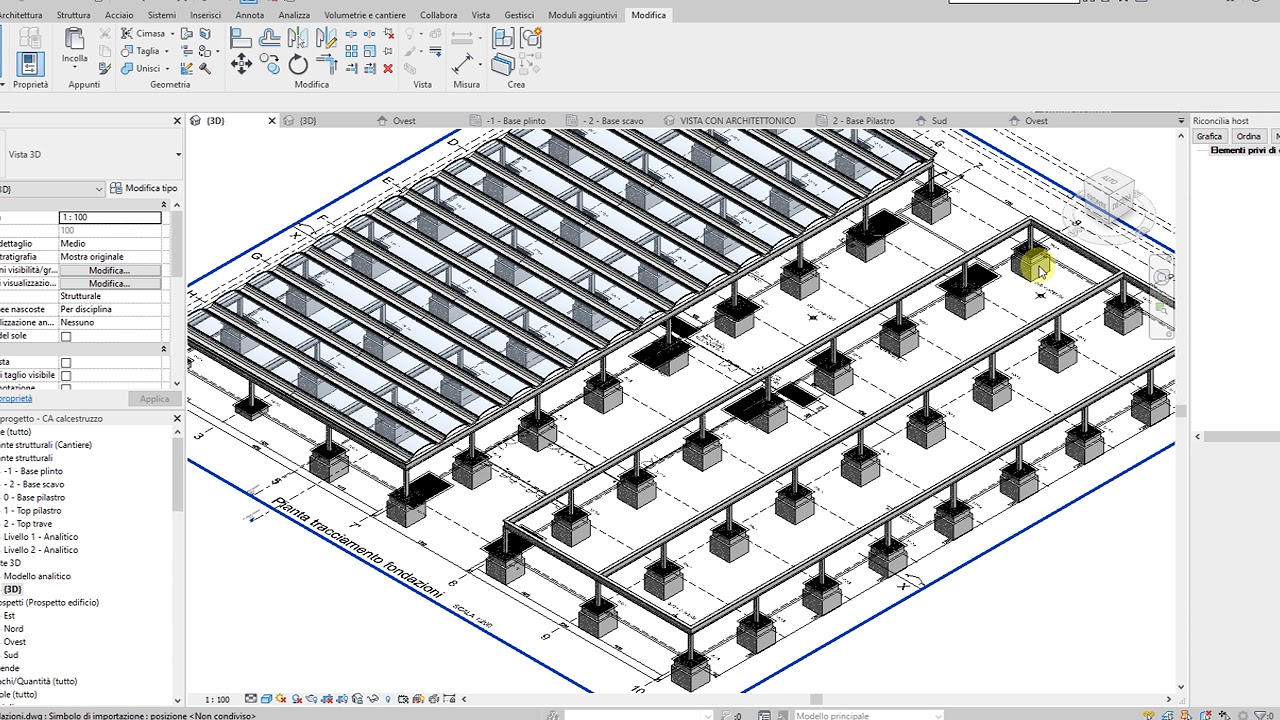Select the Mirror draw axis tool

(x=326, y=38)
